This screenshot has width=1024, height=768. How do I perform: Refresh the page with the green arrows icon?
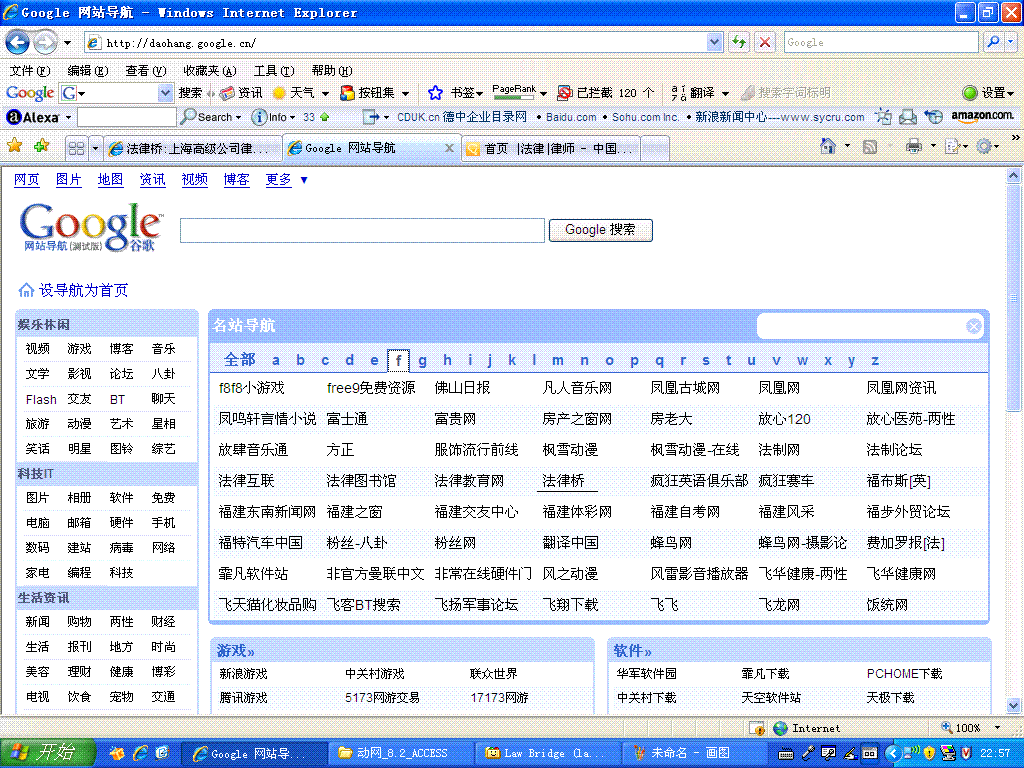(739, 43)
